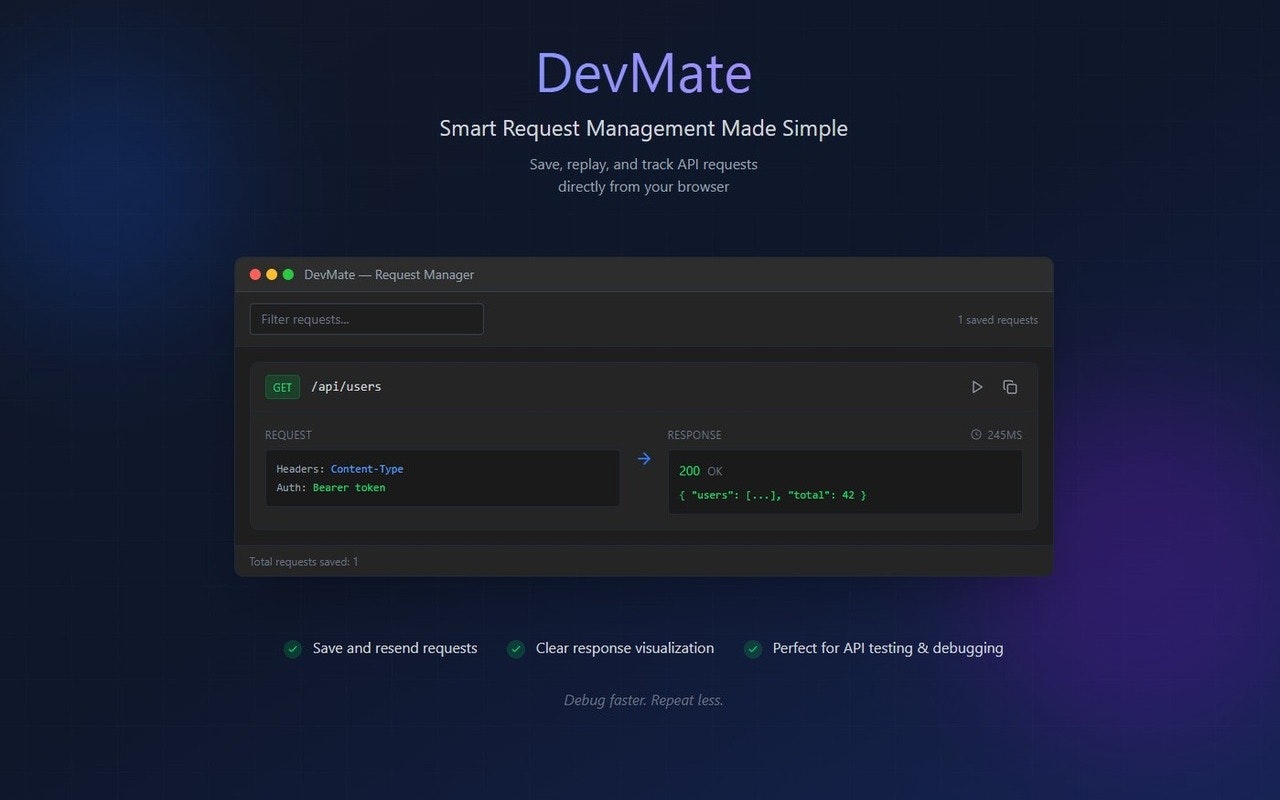This screenshot has height=800, width=1280.
Task: Select the DevMate — Request Manager title bar
Action: point(389,274)
